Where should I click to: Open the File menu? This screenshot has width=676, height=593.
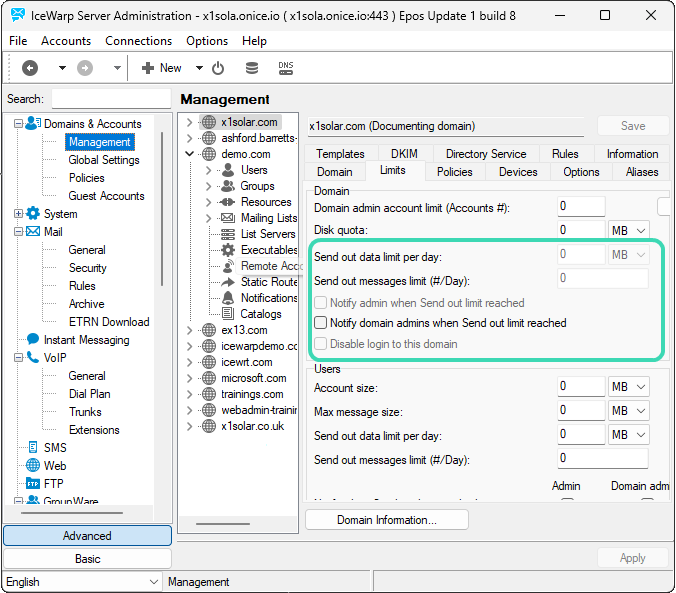(x=18, y=41)
